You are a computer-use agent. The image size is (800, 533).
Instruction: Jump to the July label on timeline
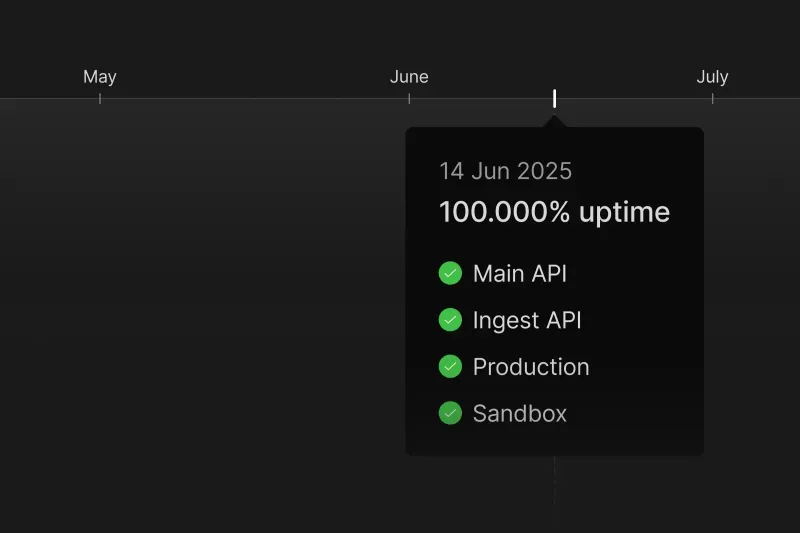pyautogui.click(x=712, y=77)
